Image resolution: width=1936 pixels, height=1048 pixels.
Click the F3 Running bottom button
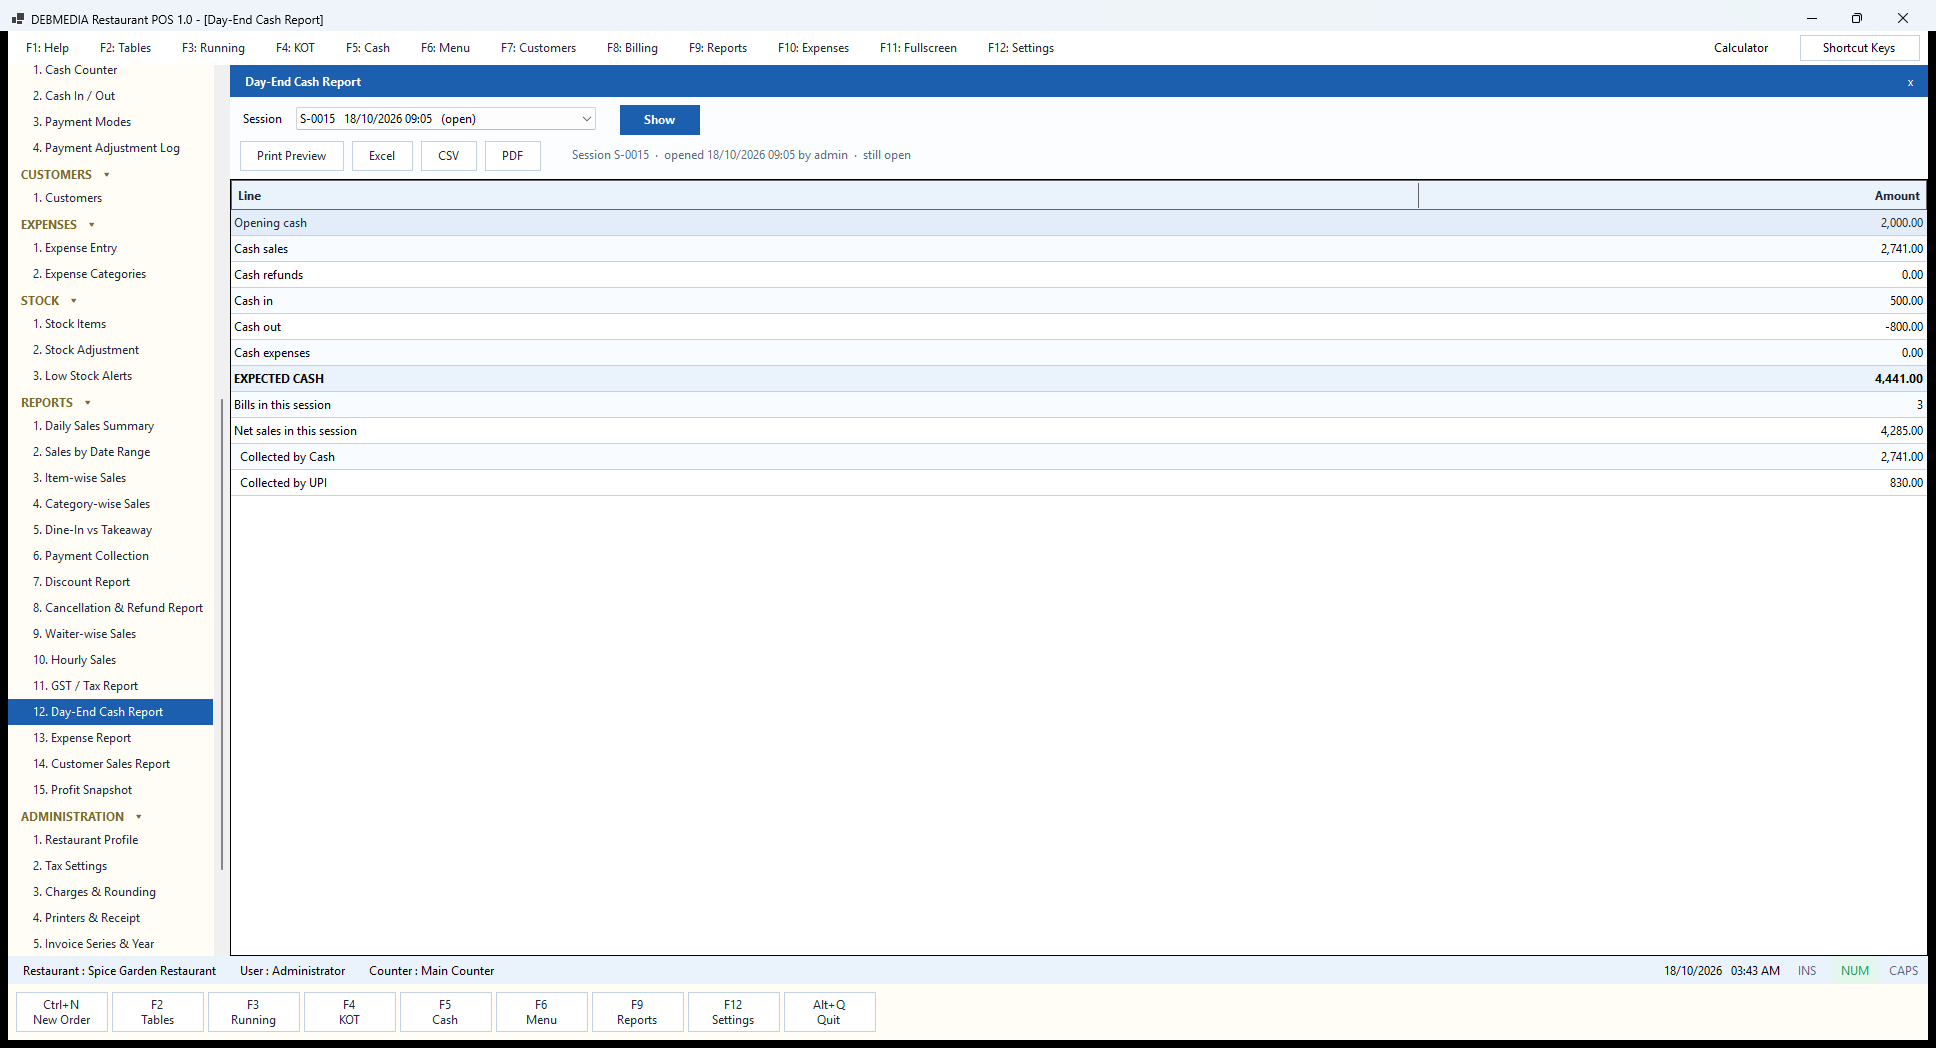click(254, 1012)
